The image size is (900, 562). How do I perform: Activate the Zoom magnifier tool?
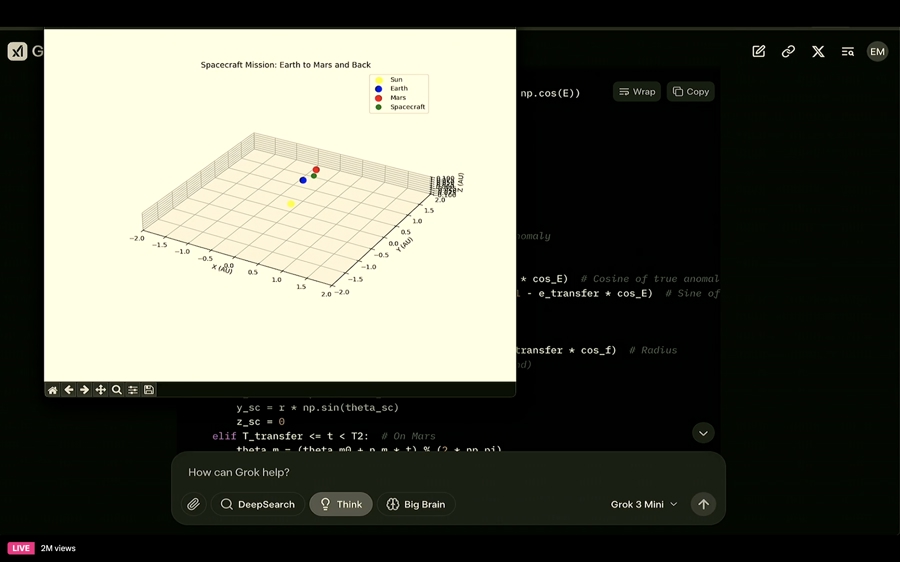117,390
